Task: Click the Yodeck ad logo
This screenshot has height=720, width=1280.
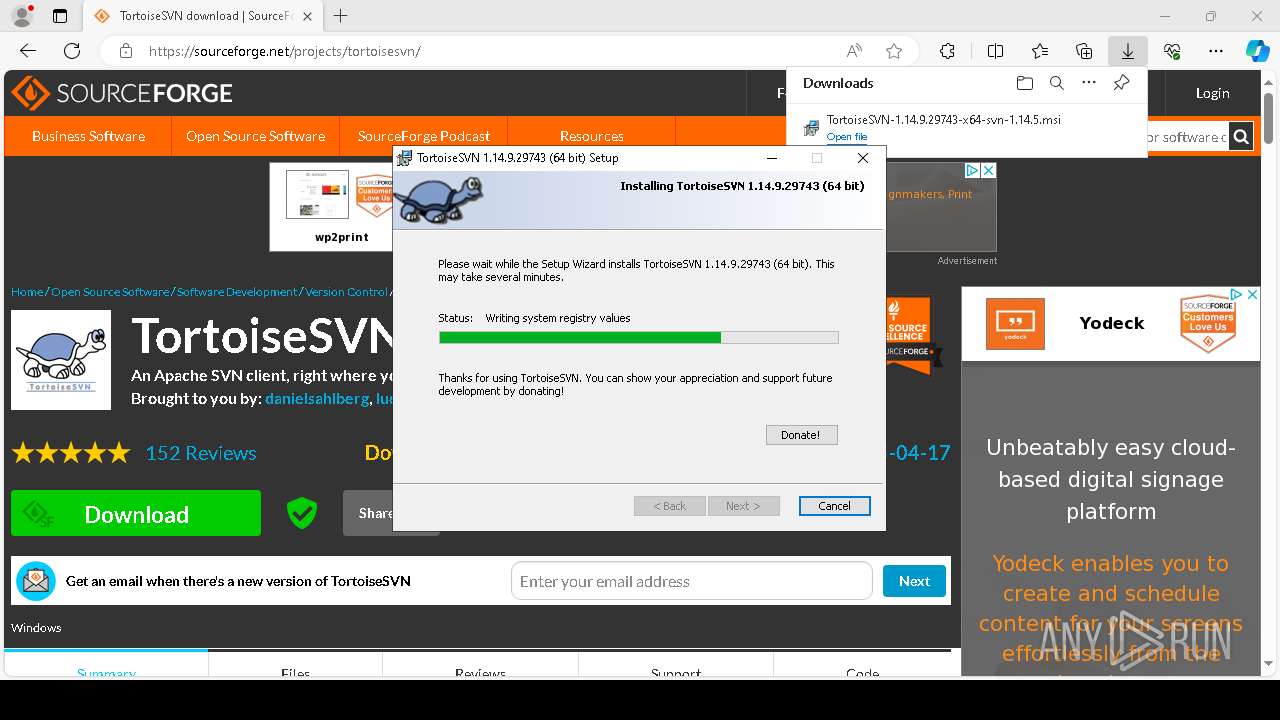Action: 1016,323
